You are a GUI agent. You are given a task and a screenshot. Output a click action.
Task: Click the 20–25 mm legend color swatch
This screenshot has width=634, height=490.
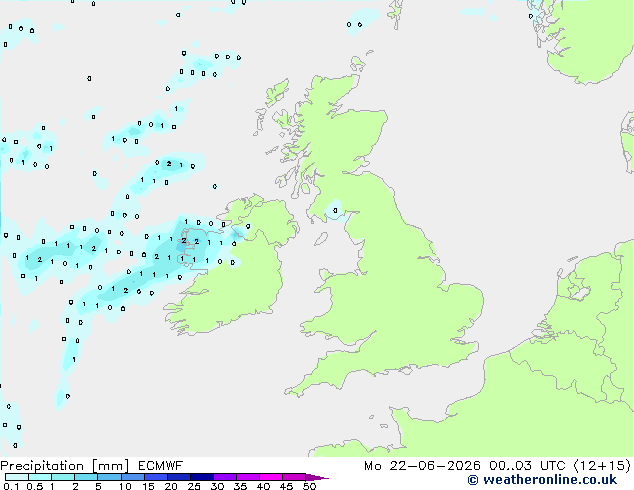179,477
